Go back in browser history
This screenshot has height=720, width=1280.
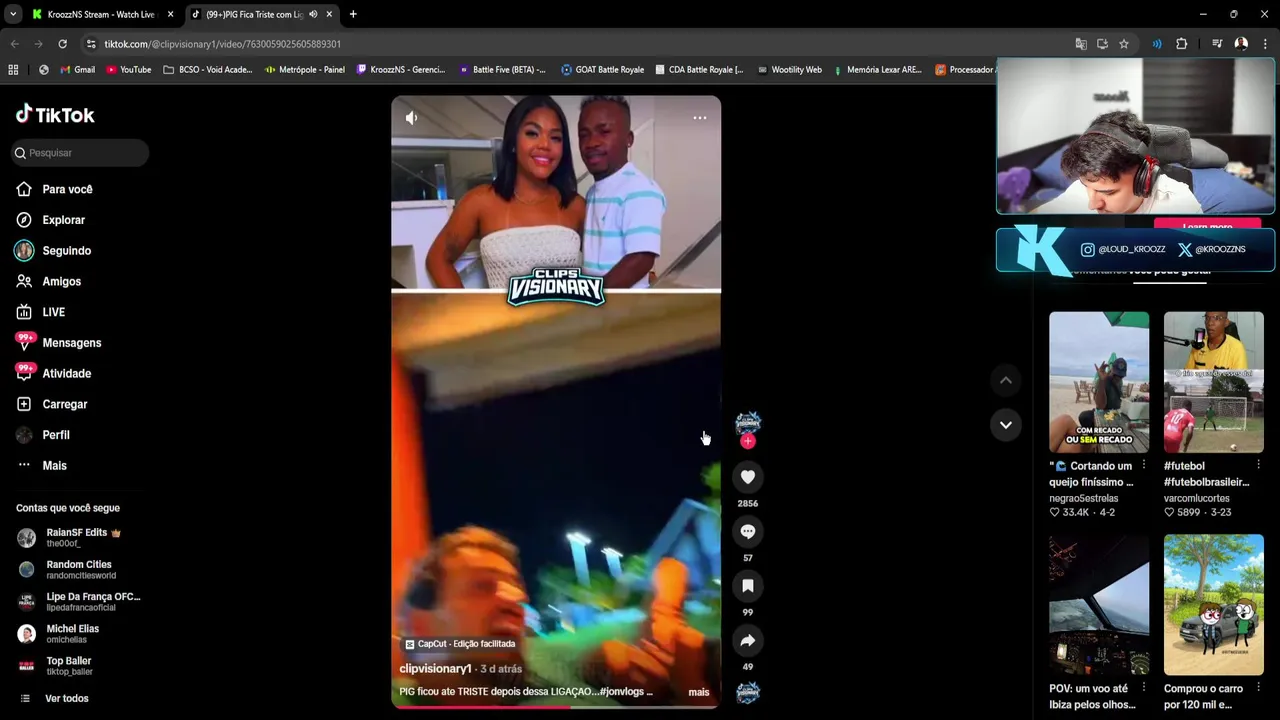click(x=14, y=44)
